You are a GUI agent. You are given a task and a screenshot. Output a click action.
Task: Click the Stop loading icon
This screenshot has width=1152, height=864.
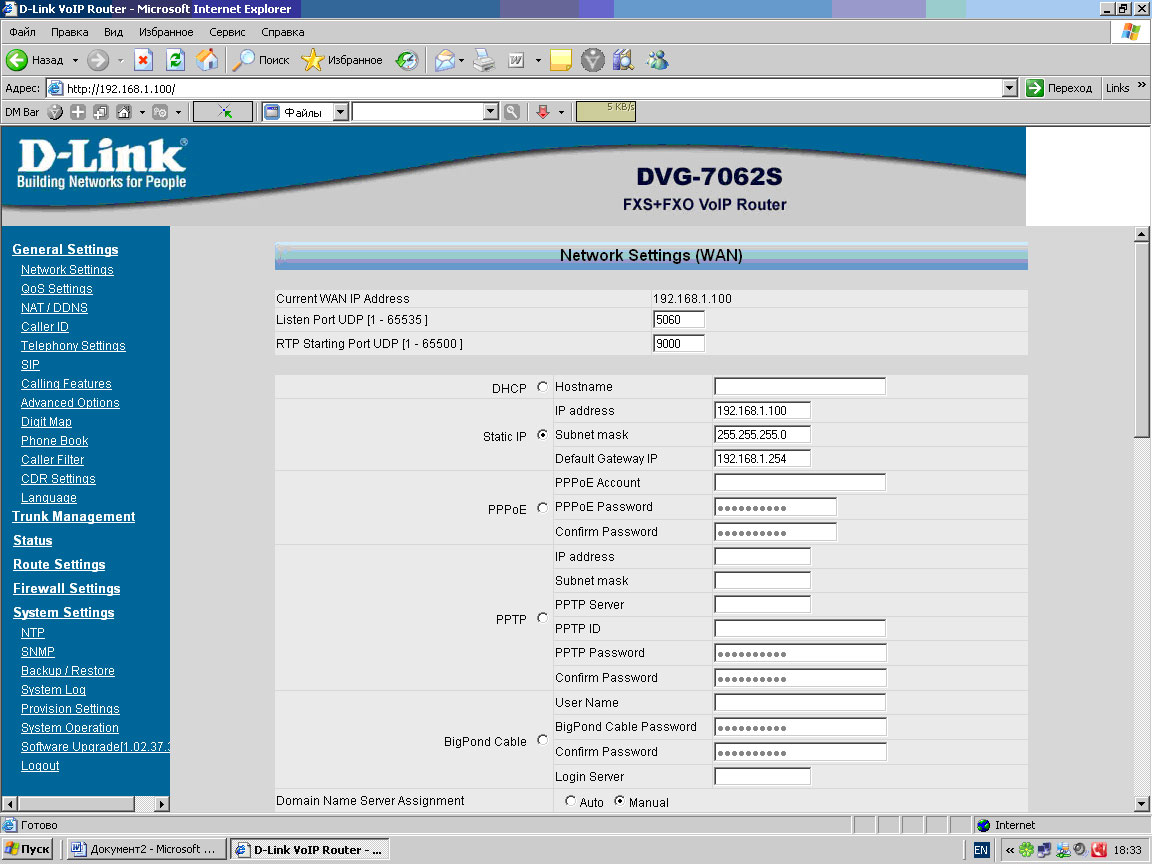pyautogui.click(x=143, y=60)
